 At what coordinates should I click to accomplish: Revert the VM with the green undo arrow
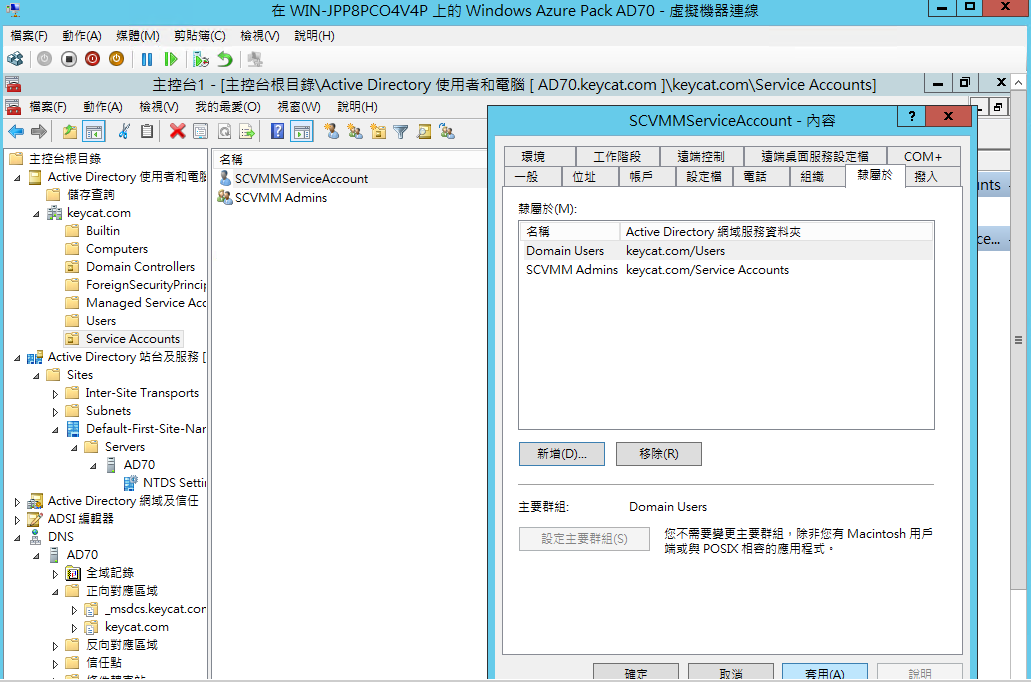[225, 59]
